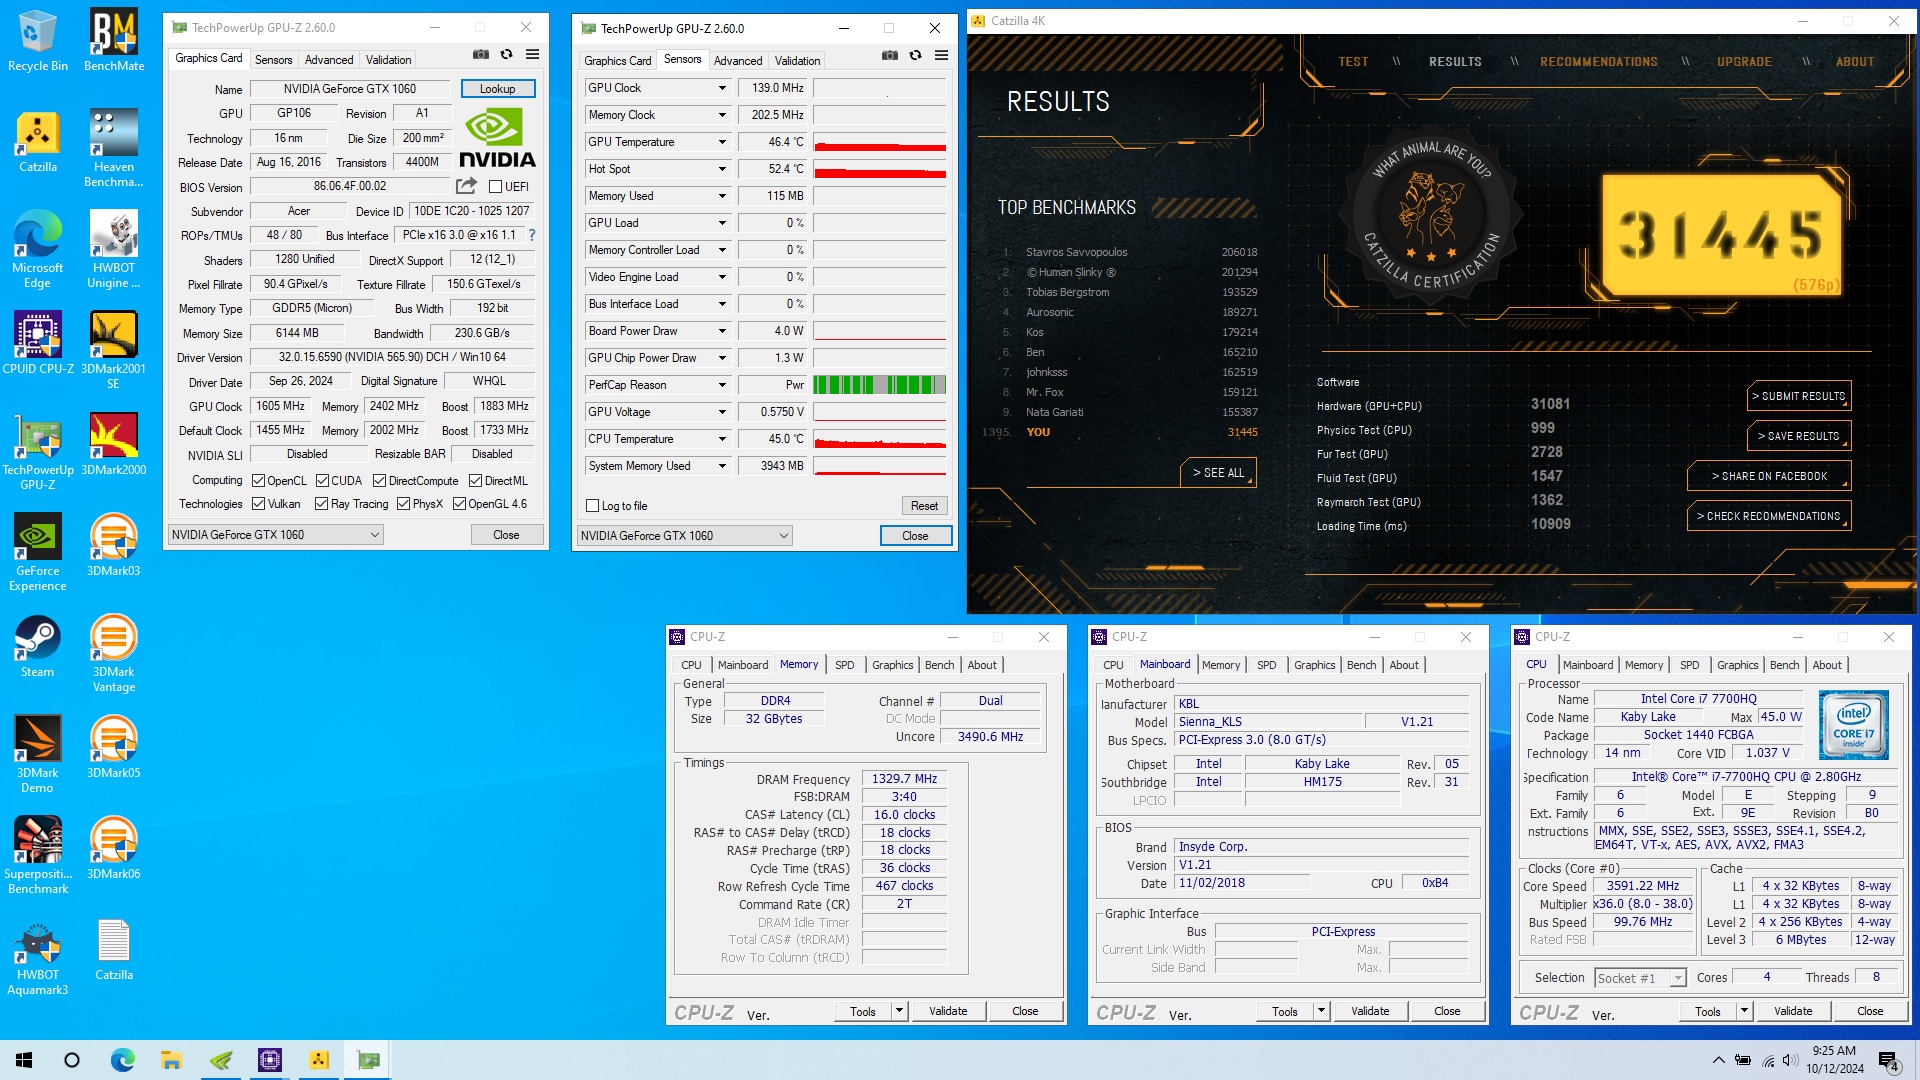Viewport: 1920px width, 1080px height.
Task: Click the refresh icon in left GPU-Z window
Action: [507, 55]
